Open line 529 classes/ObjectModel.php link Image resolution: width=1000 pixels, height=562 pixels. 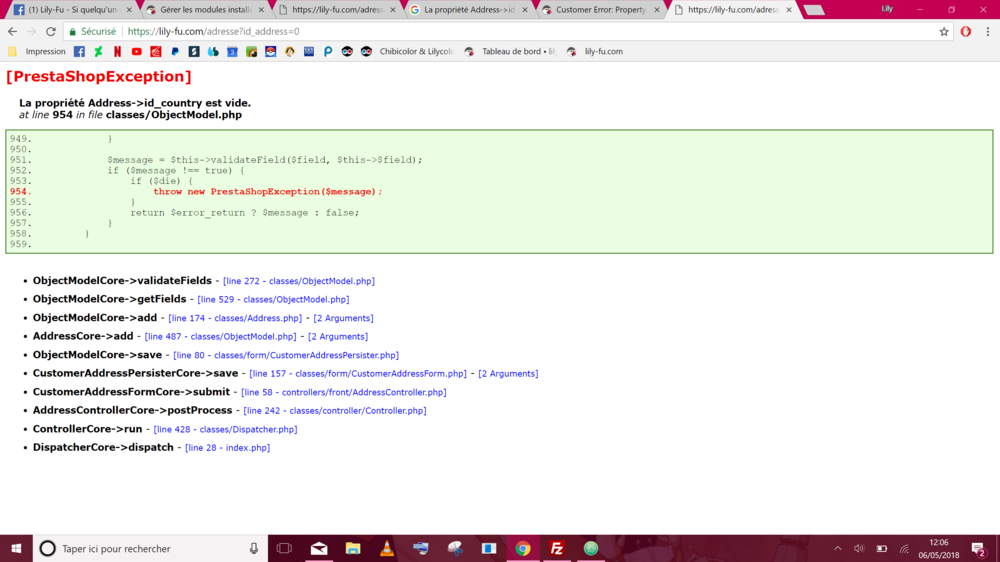(x=274, y=300)
